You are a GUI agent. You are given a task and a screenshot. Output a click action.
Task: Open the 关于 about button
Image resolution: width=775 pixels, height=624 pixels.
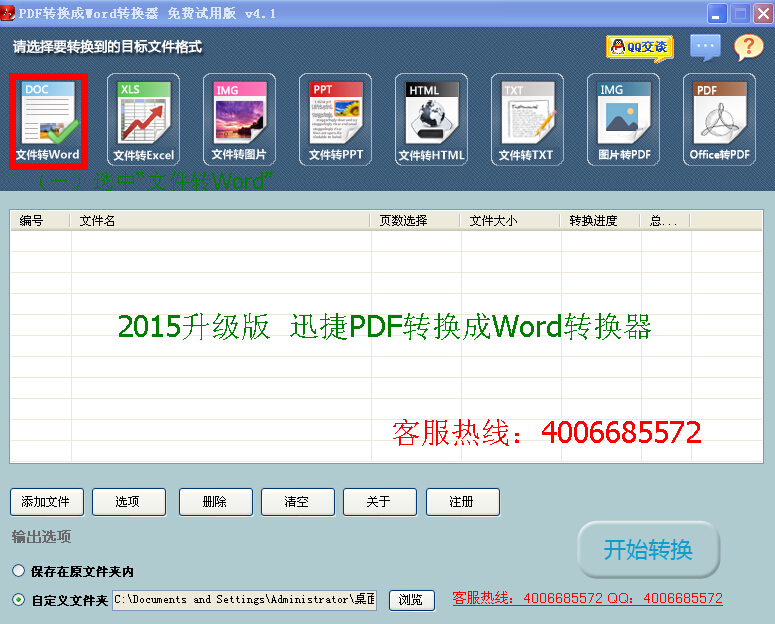click(x=380, y=502)
